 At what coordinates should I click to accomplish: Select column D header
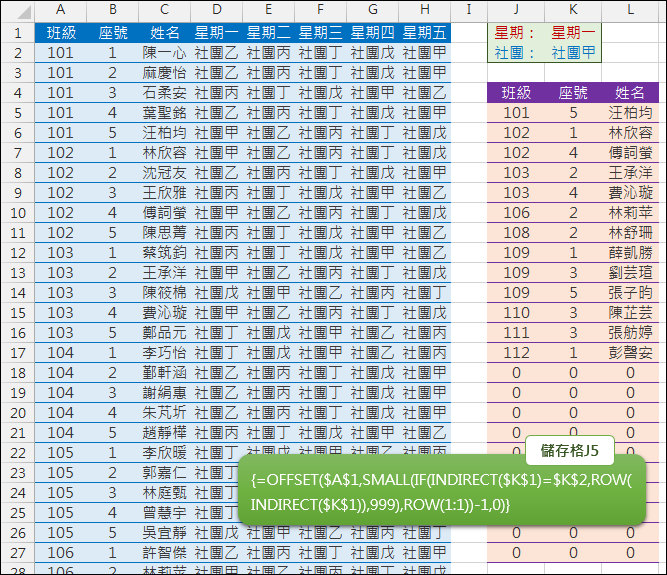[217, 10]
